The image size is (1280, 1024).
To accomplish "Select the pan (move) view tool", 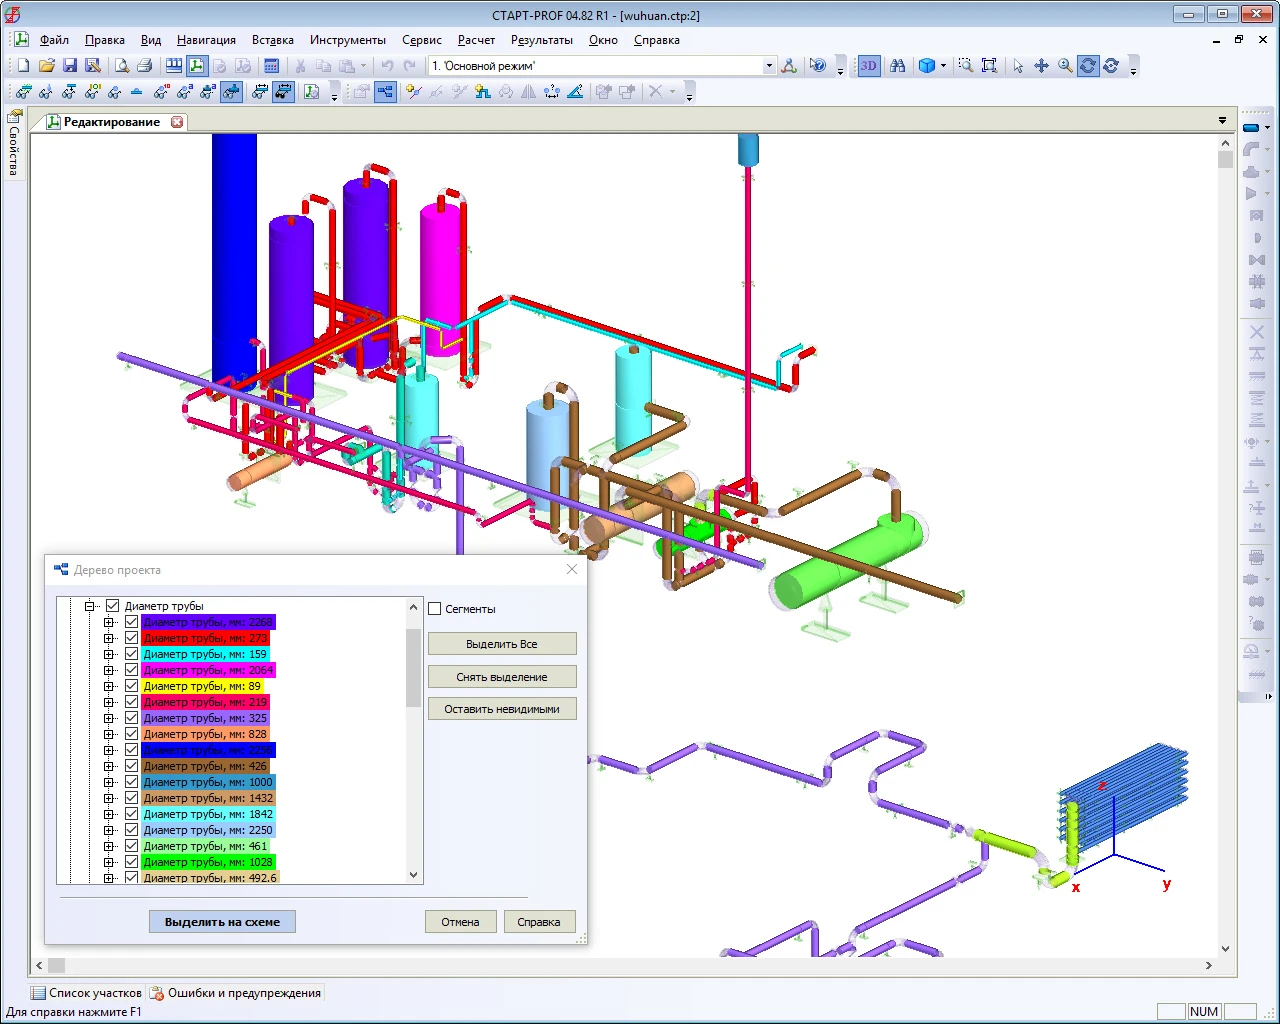I will coord(1041,66).
